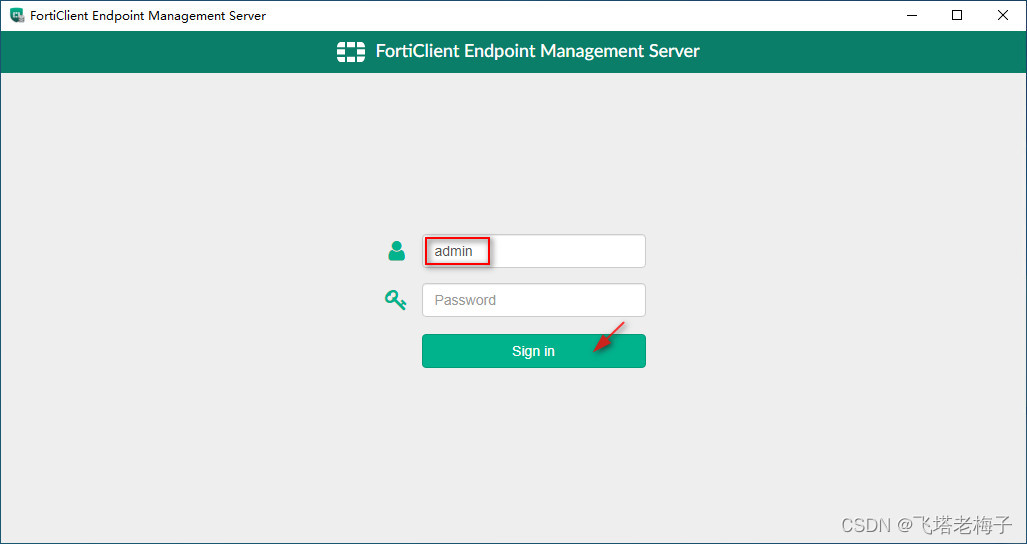Click the header title FortiClient Endpoint Management Server
The width and height of the screenshot is (1027, 544).
538,51
